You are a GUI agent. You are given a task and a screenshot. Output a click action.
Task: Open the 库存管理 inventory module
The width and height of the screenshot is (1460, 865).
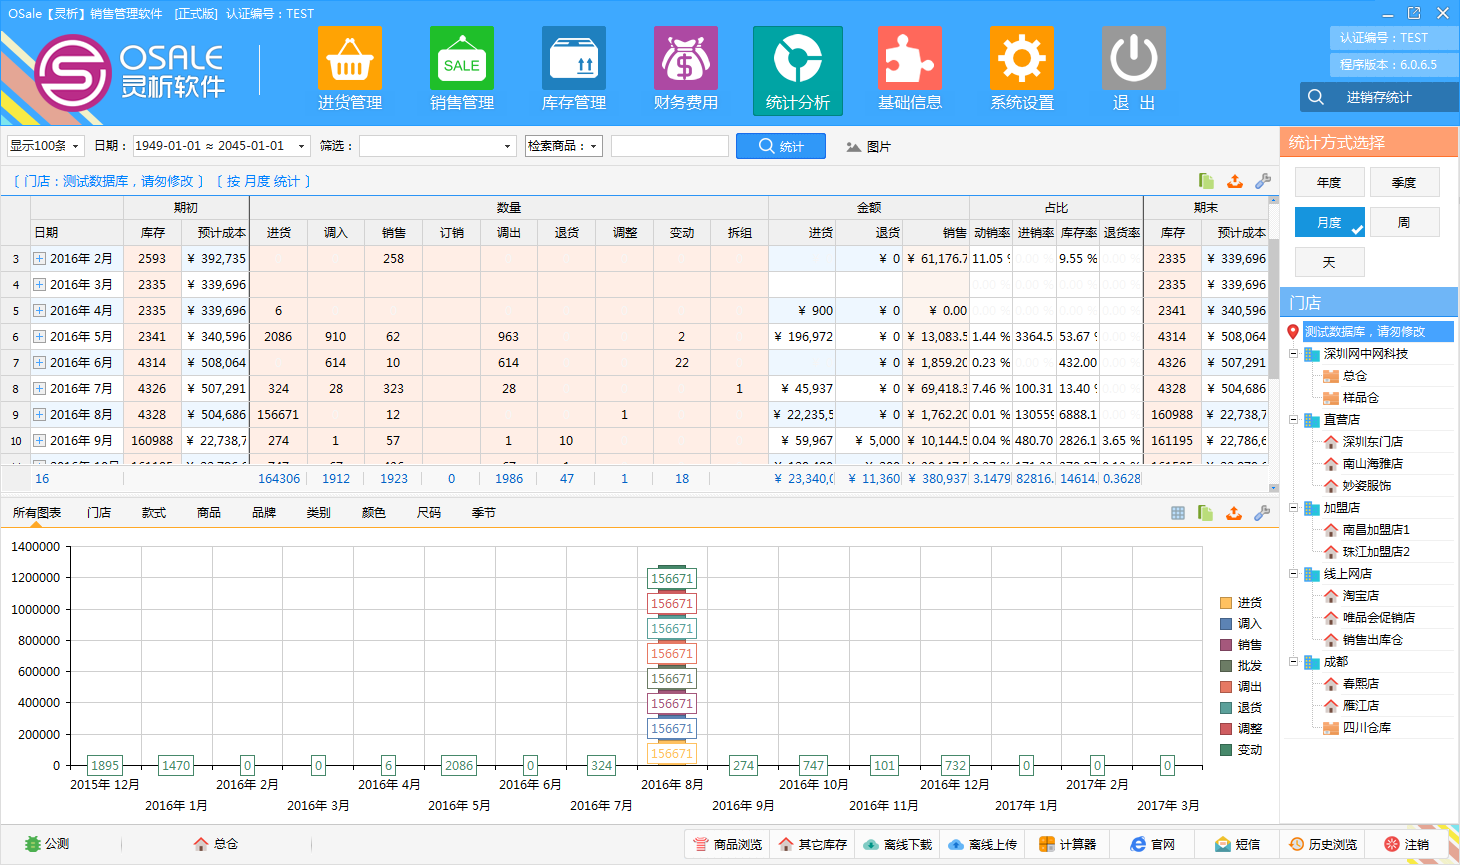point(573,70)
